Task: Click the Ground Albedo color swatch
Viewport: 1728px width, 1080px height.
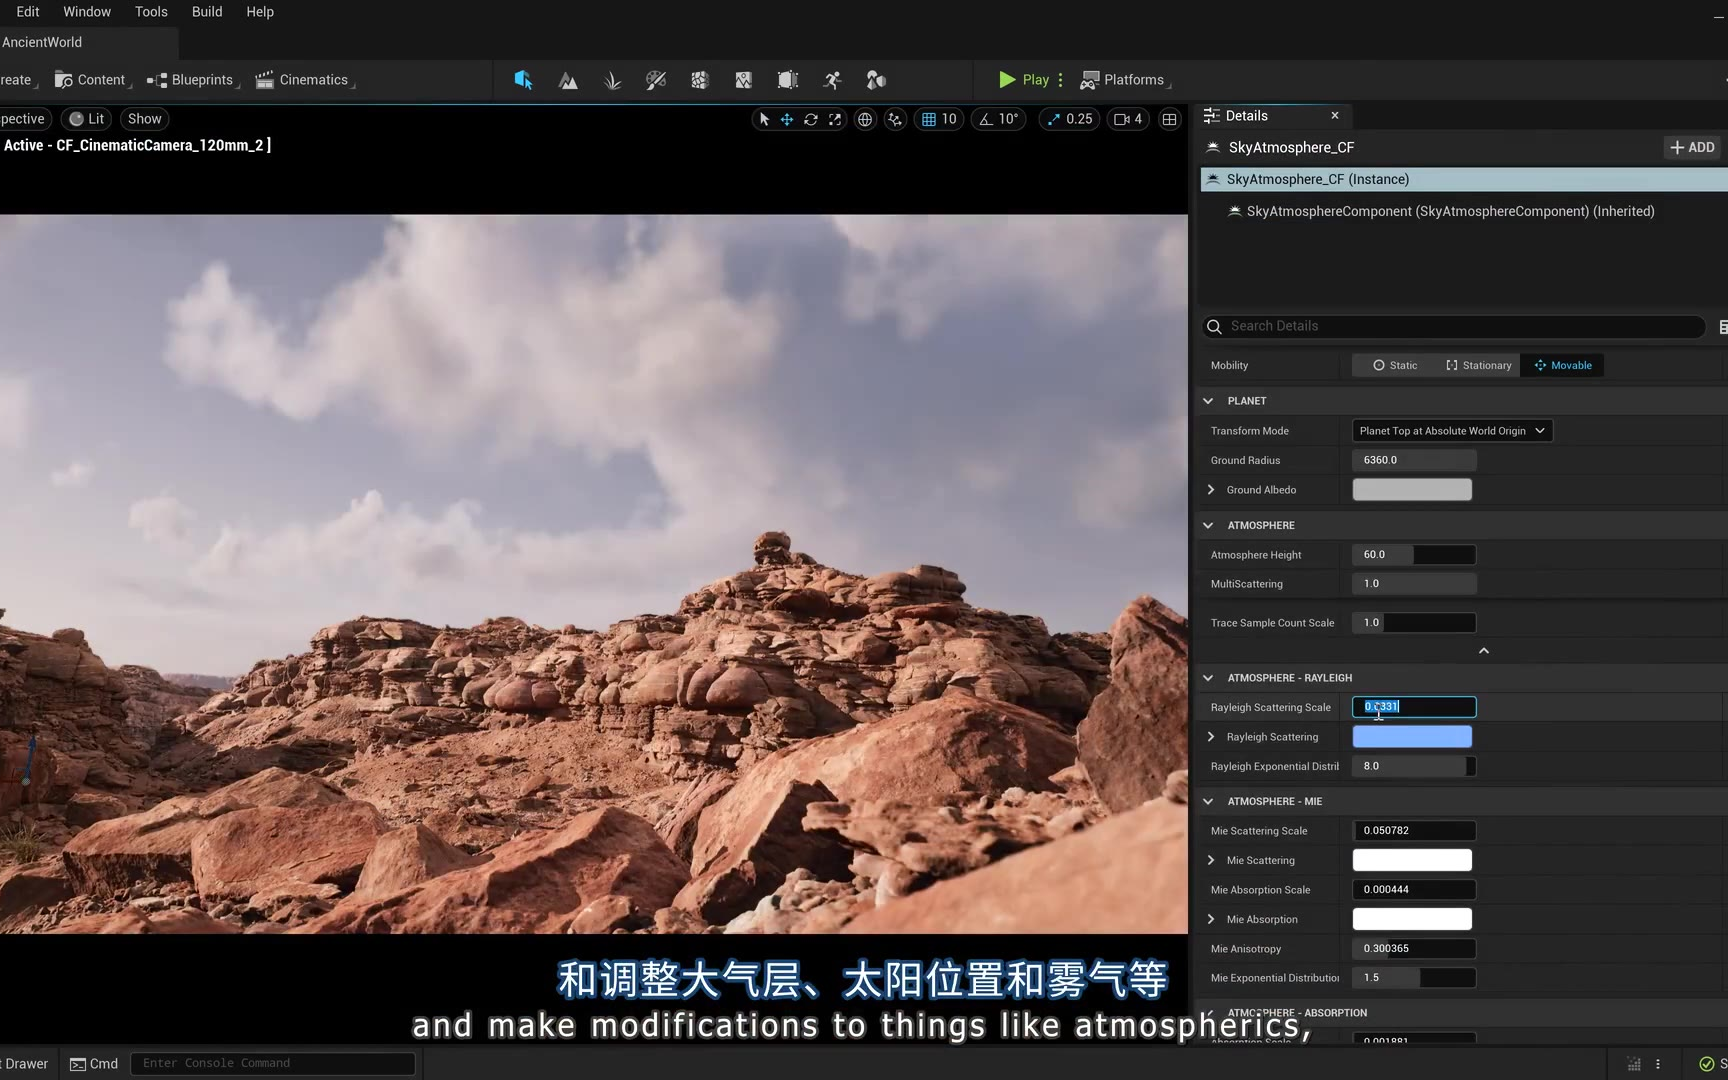Action: pyautogui.click(x=1412, y=490)
